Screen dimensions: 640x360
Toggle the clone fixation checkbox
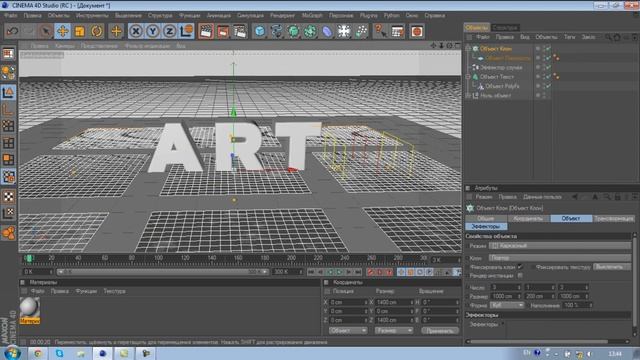click(520, 267)
